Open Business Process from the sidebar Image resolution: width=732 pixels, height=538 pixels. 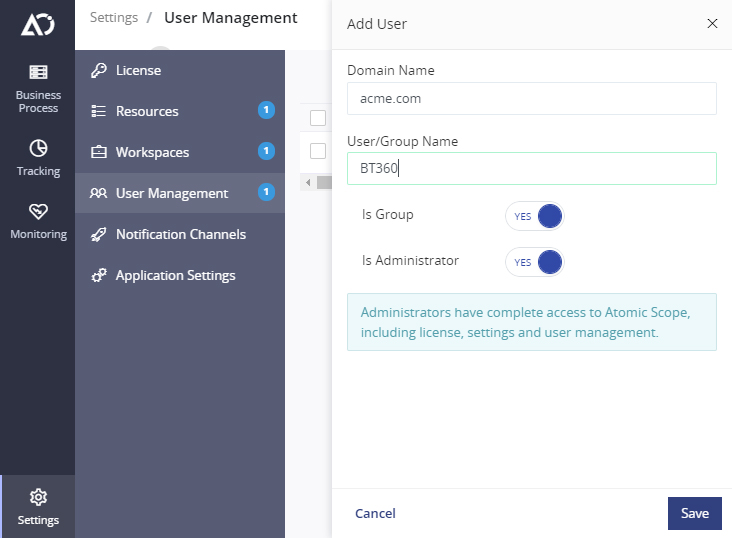pos(38,89)
